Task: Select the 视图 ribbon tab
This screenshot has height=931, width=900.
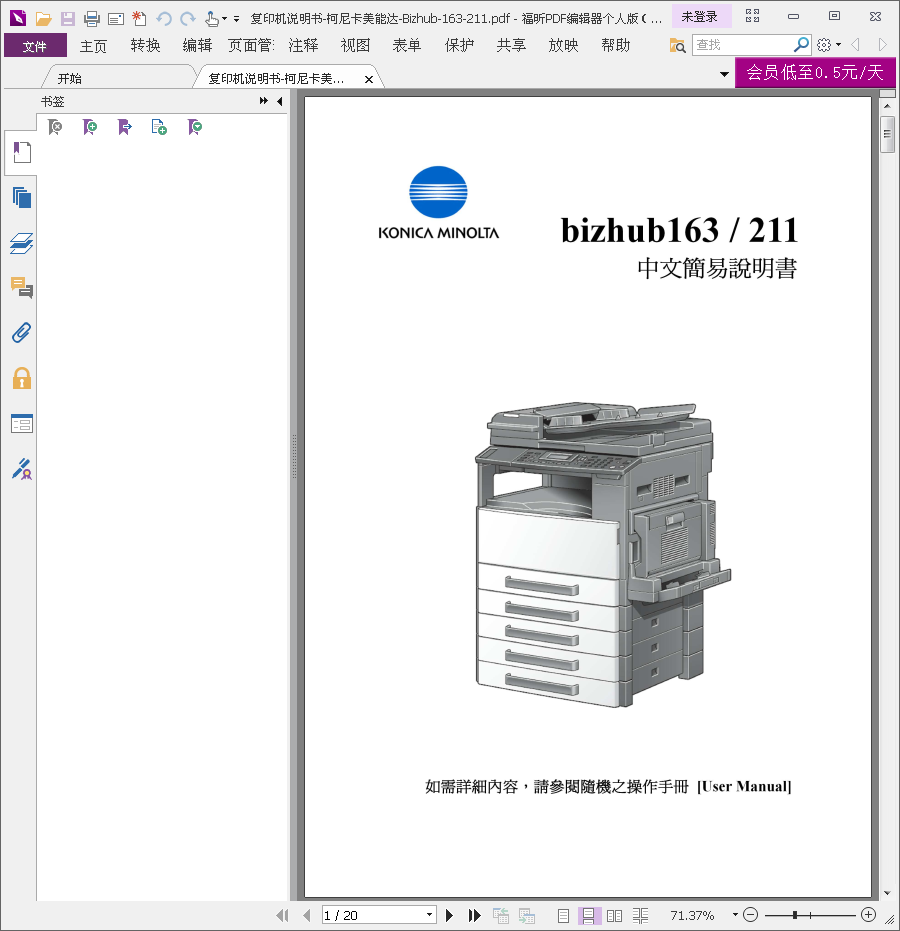Action: [x=355, y=46]
